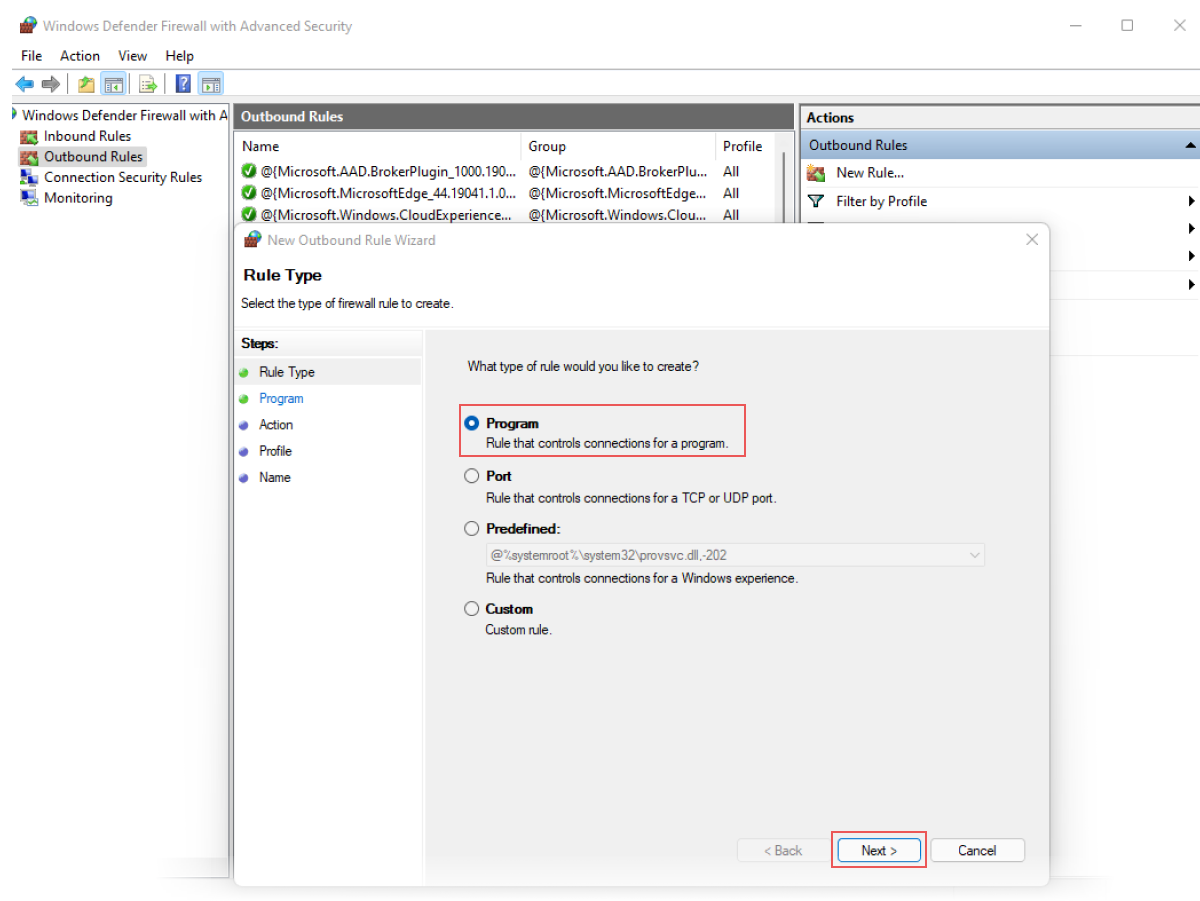Toggle the Show/Hide Console Tree toolbar icon
The image size is (1200, 901).
(114, 83)
